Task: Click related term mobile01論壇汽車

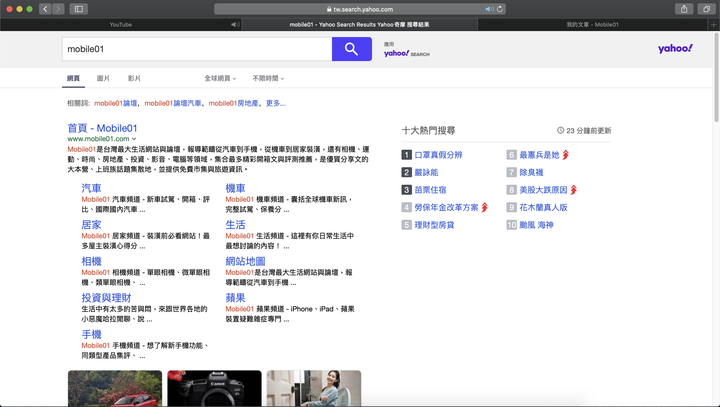Action: (x=173, y=103)
